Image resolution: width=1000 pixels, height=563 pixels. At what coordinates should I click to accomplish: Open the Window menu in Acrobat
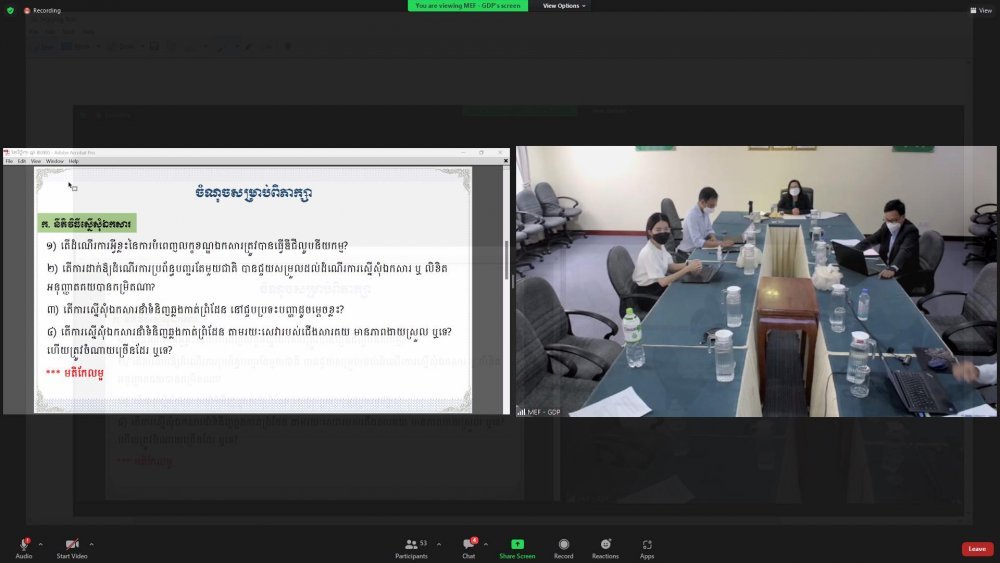click(54, 161)
